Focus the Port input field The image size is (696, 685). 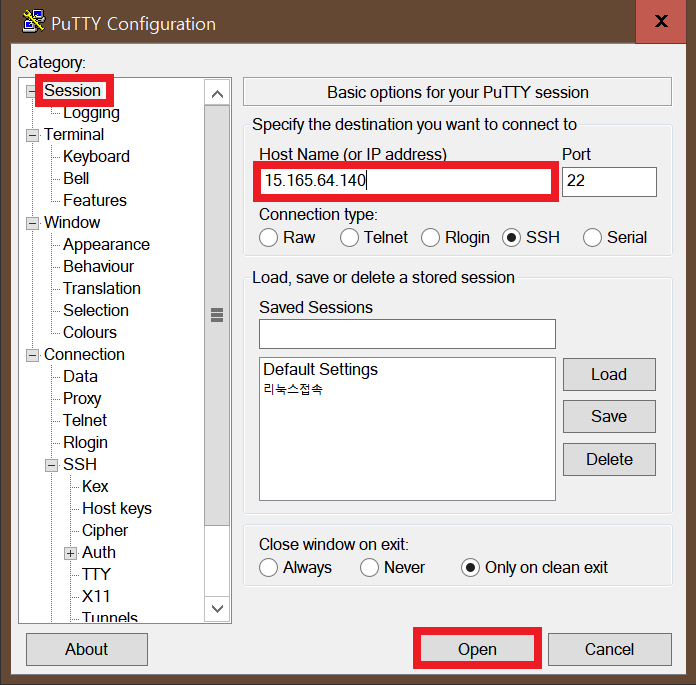pos(609,182)
